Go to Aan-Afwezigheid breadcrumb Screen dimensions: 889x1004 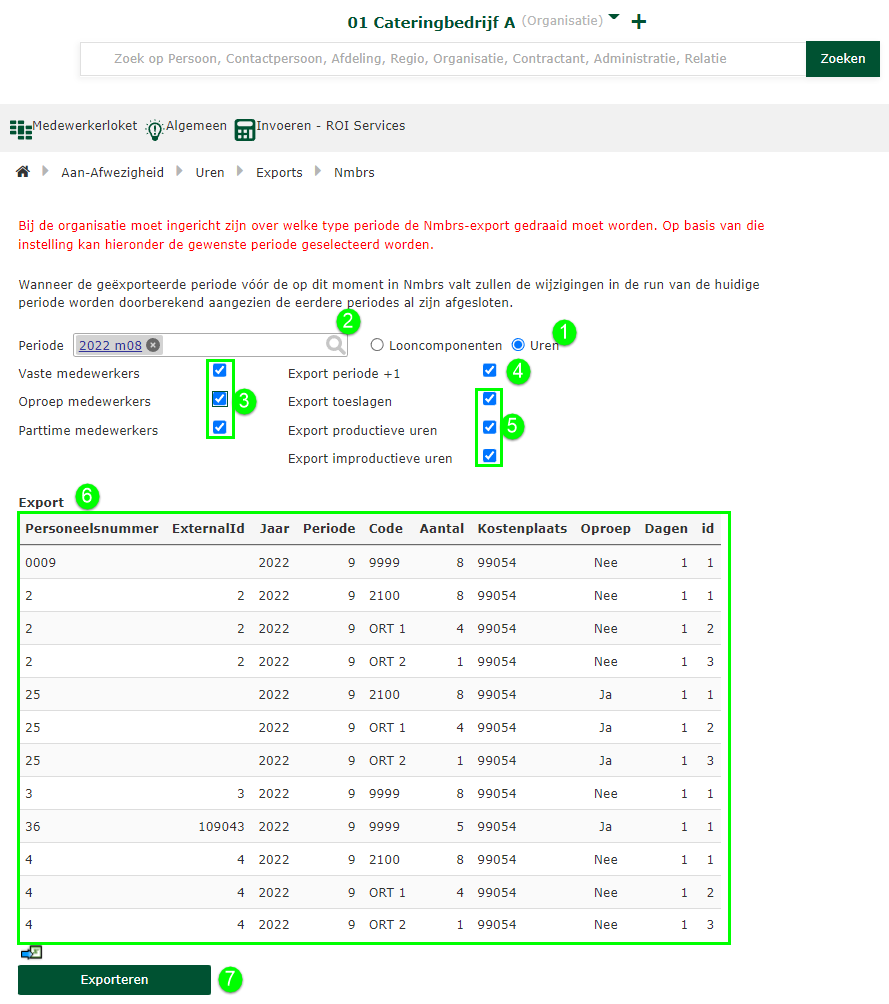tap(113, 172)
